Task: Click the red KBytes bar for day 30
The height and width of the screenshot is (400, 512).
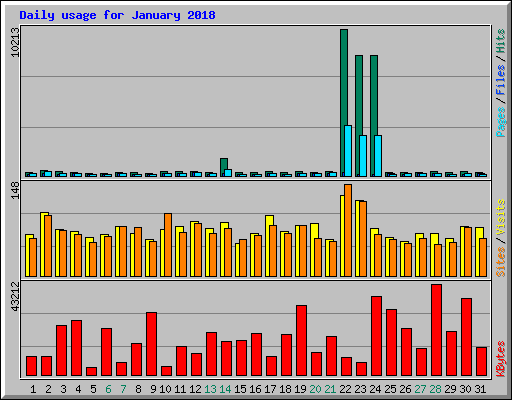Action: [x=466, y=337]
